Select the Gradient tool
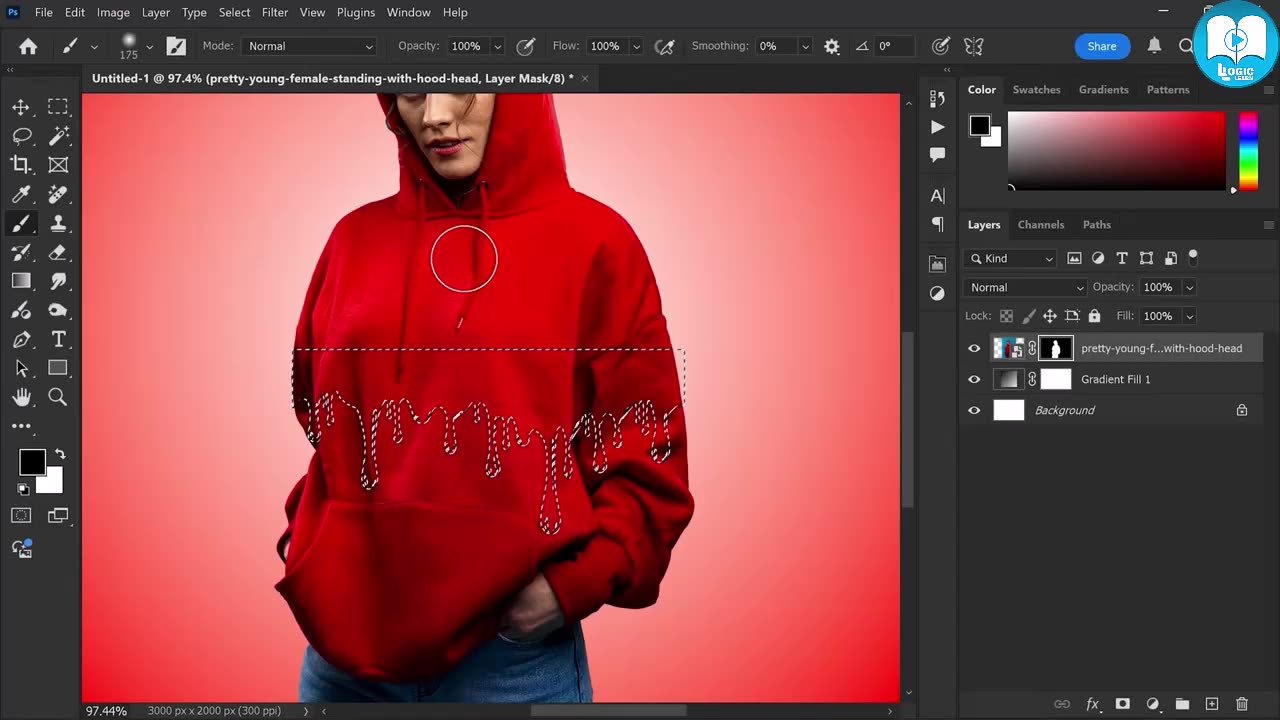Screen dimensions: 1280x720 point(21,281)
